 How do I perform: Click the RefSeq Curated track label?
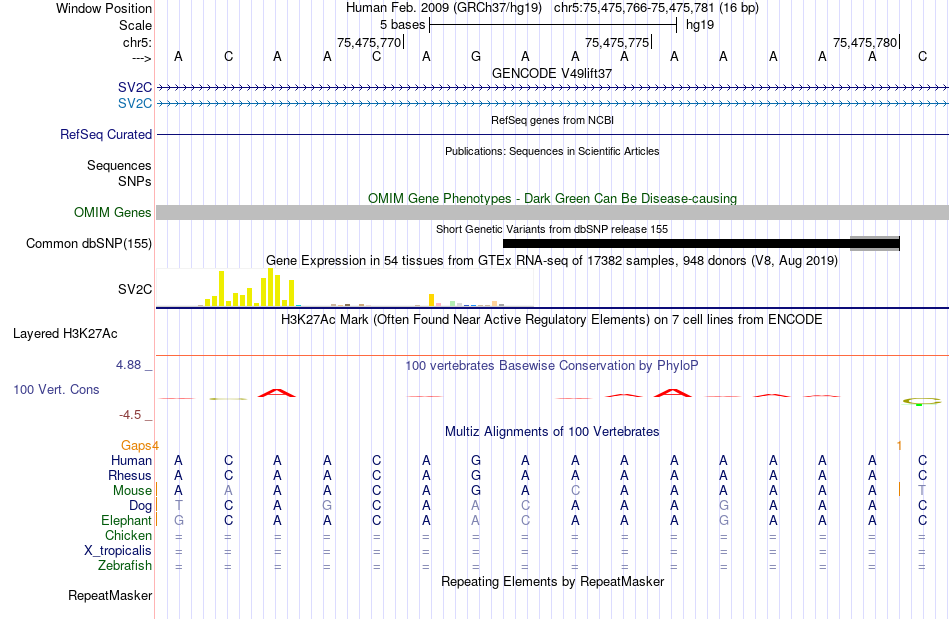point(106,134)
